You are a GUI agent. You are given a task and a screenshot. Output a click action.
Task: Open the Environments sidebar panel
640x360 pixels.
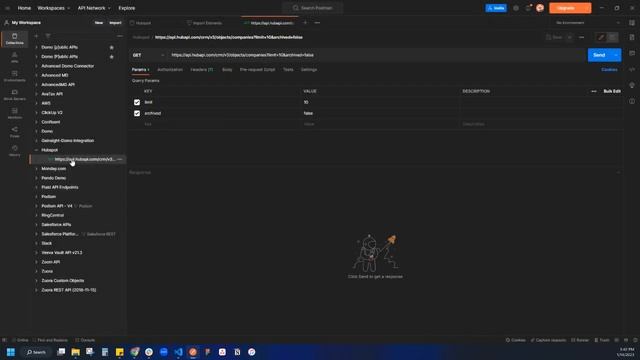coord(14,76)
